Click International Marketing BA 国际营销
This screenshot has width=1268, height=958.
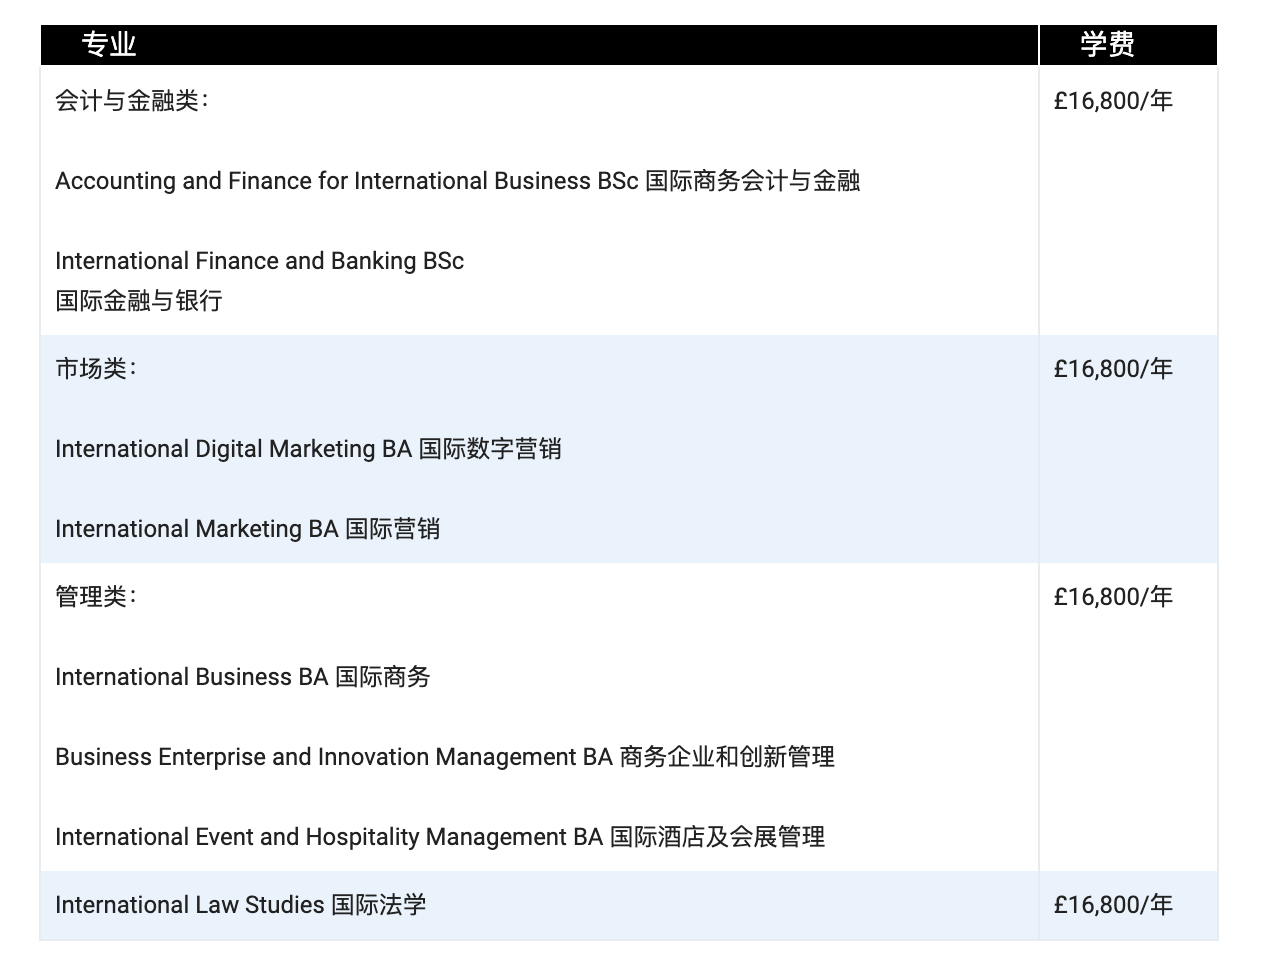click(248, 529)
